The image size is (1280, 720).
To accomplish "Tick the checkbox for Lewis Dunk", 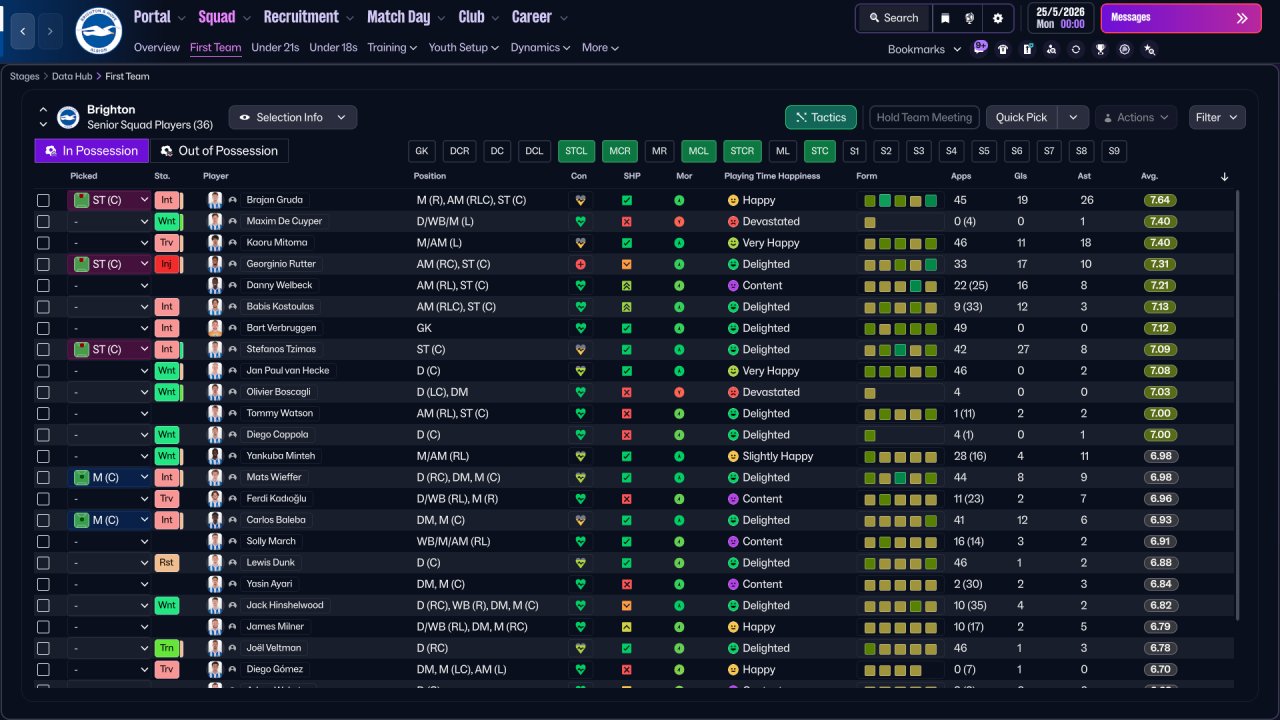I will pos(43,563).
